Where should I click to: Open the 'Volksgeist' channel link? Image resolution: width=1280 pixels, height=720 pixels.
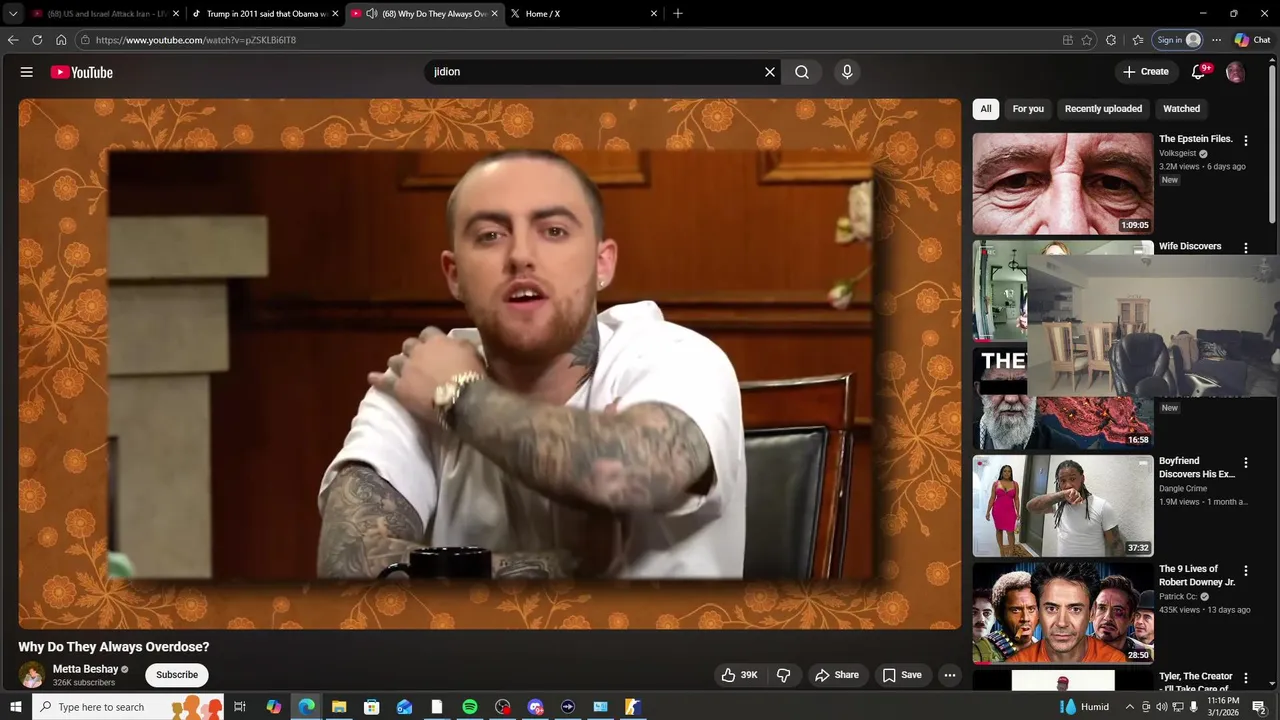tap(1178, 154)
